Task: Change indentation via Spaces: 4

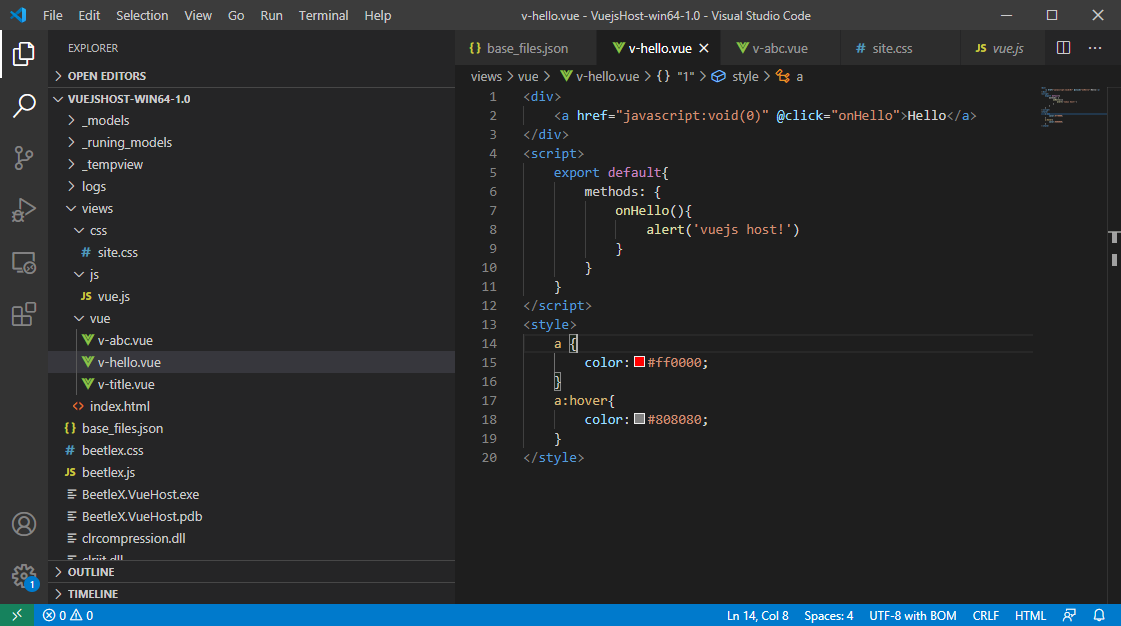Action: pyautogui.click(x=828, y=615)
